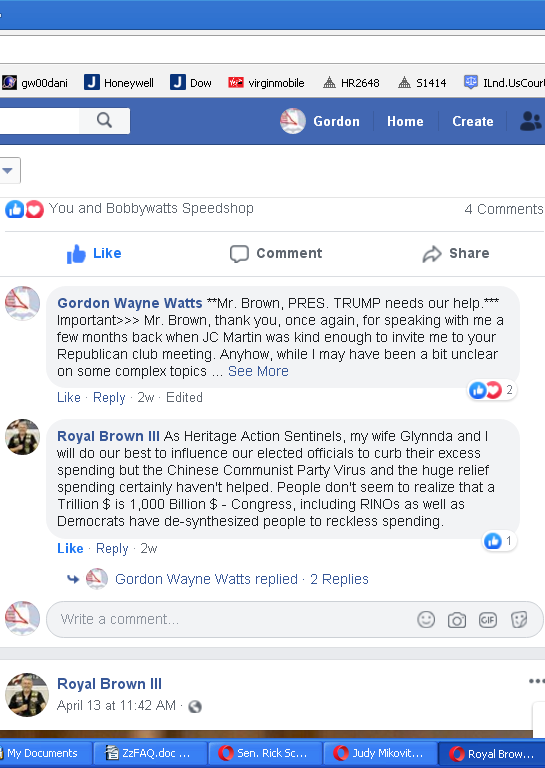Image resolution: width=545 pixels, height=768 pixels.
Task: Toggle Like on the post
Action: pos(94,253)
